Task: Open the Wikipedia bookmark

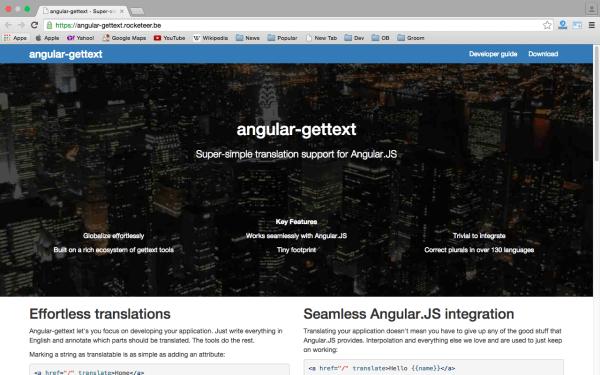Action: pos(210,38)
